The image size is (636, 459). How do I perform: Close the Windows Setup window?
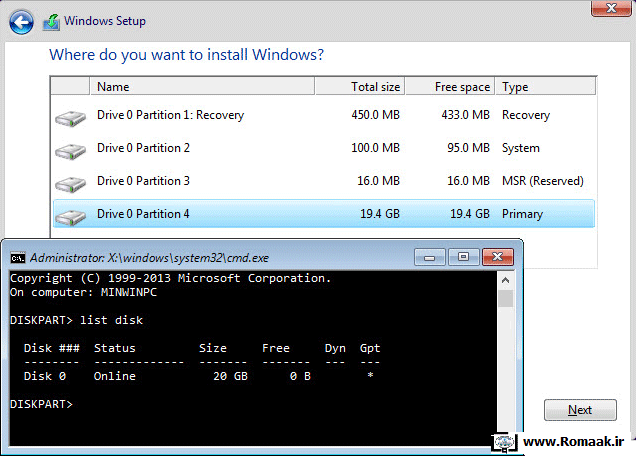(x=611, y=8)
